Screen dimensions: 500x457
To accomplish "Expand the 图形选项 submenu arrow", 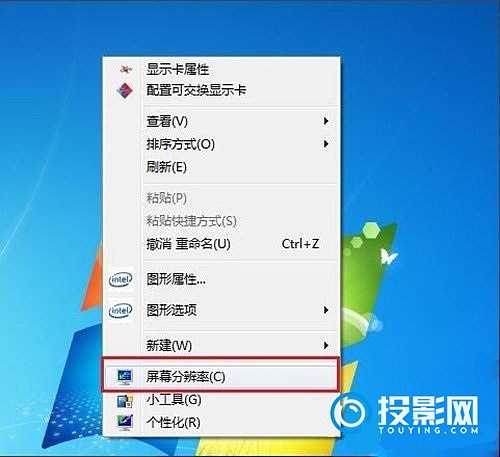I will 326,310.
